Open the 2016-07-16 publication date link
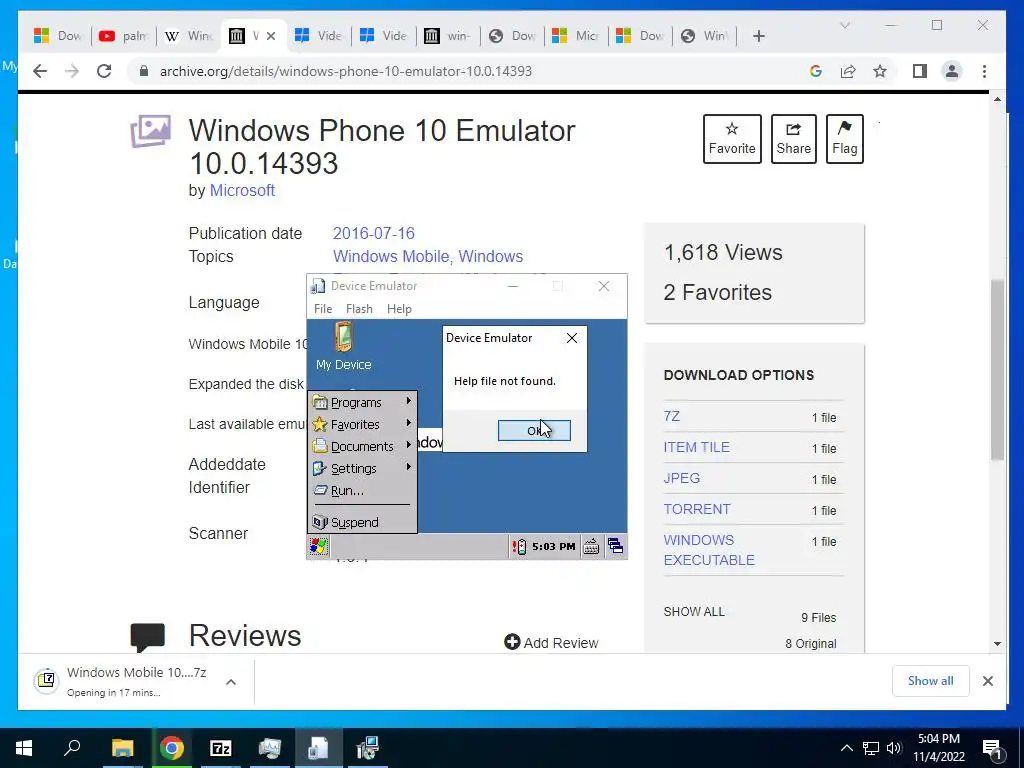Image resolution: width=1024 pixels, height=768 pixels. click(374, 233)
